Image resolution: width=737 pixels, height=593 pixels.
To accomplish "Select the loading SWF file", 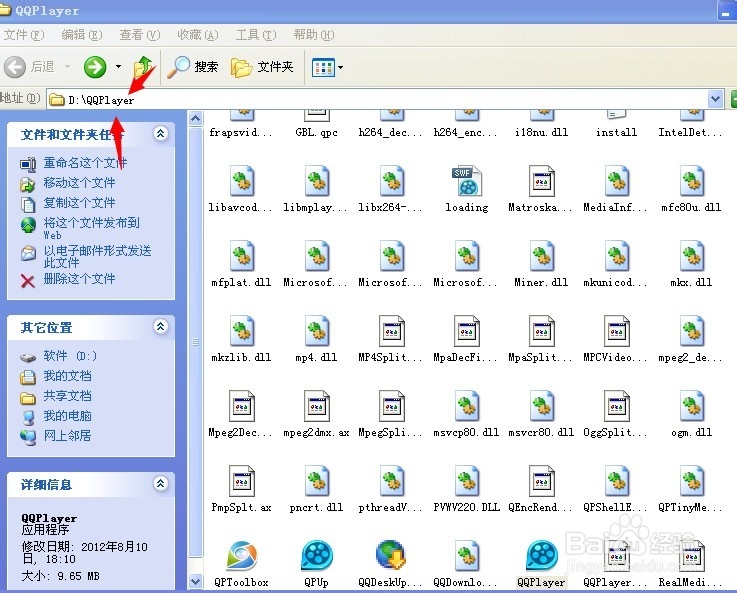I will click(x=466, y=189).
